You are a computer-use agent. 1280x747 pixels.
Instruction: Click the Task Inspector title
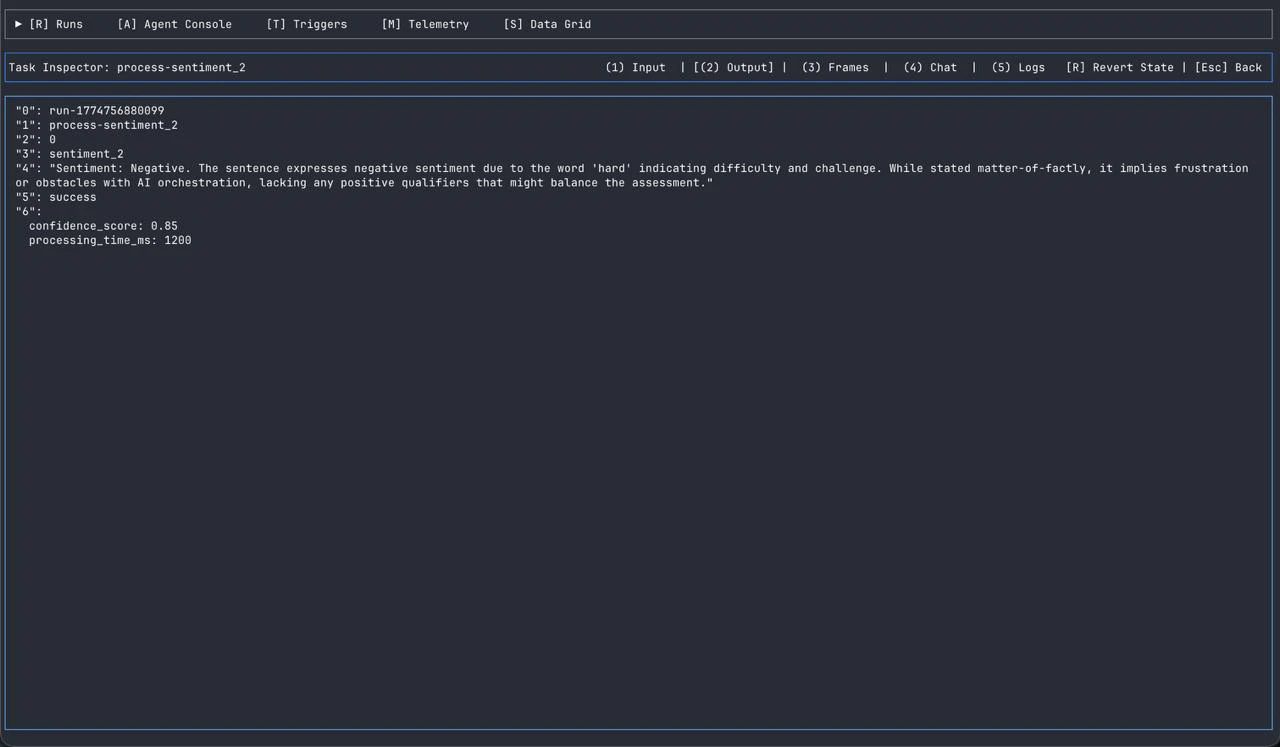(x=127, y=67)
